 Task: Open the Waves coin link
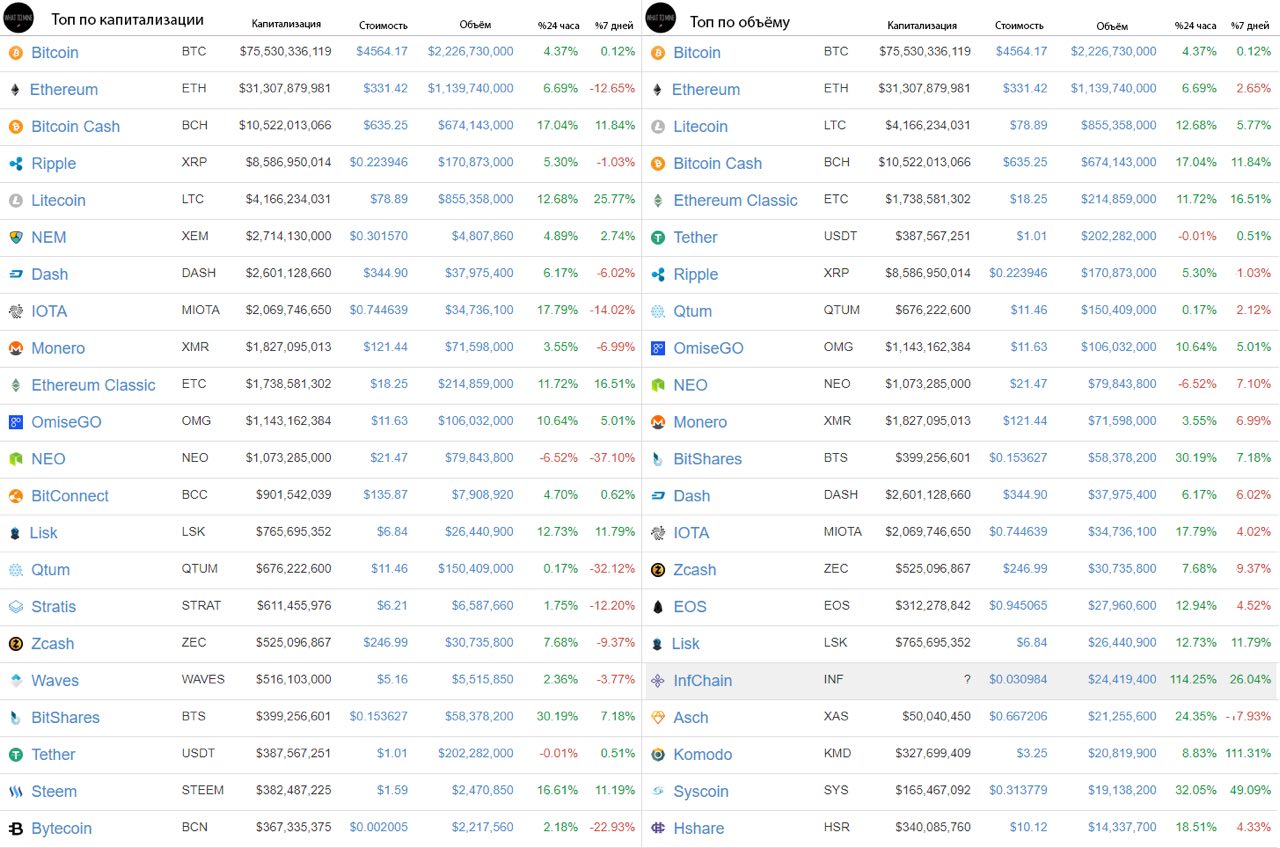click(55, 681)
